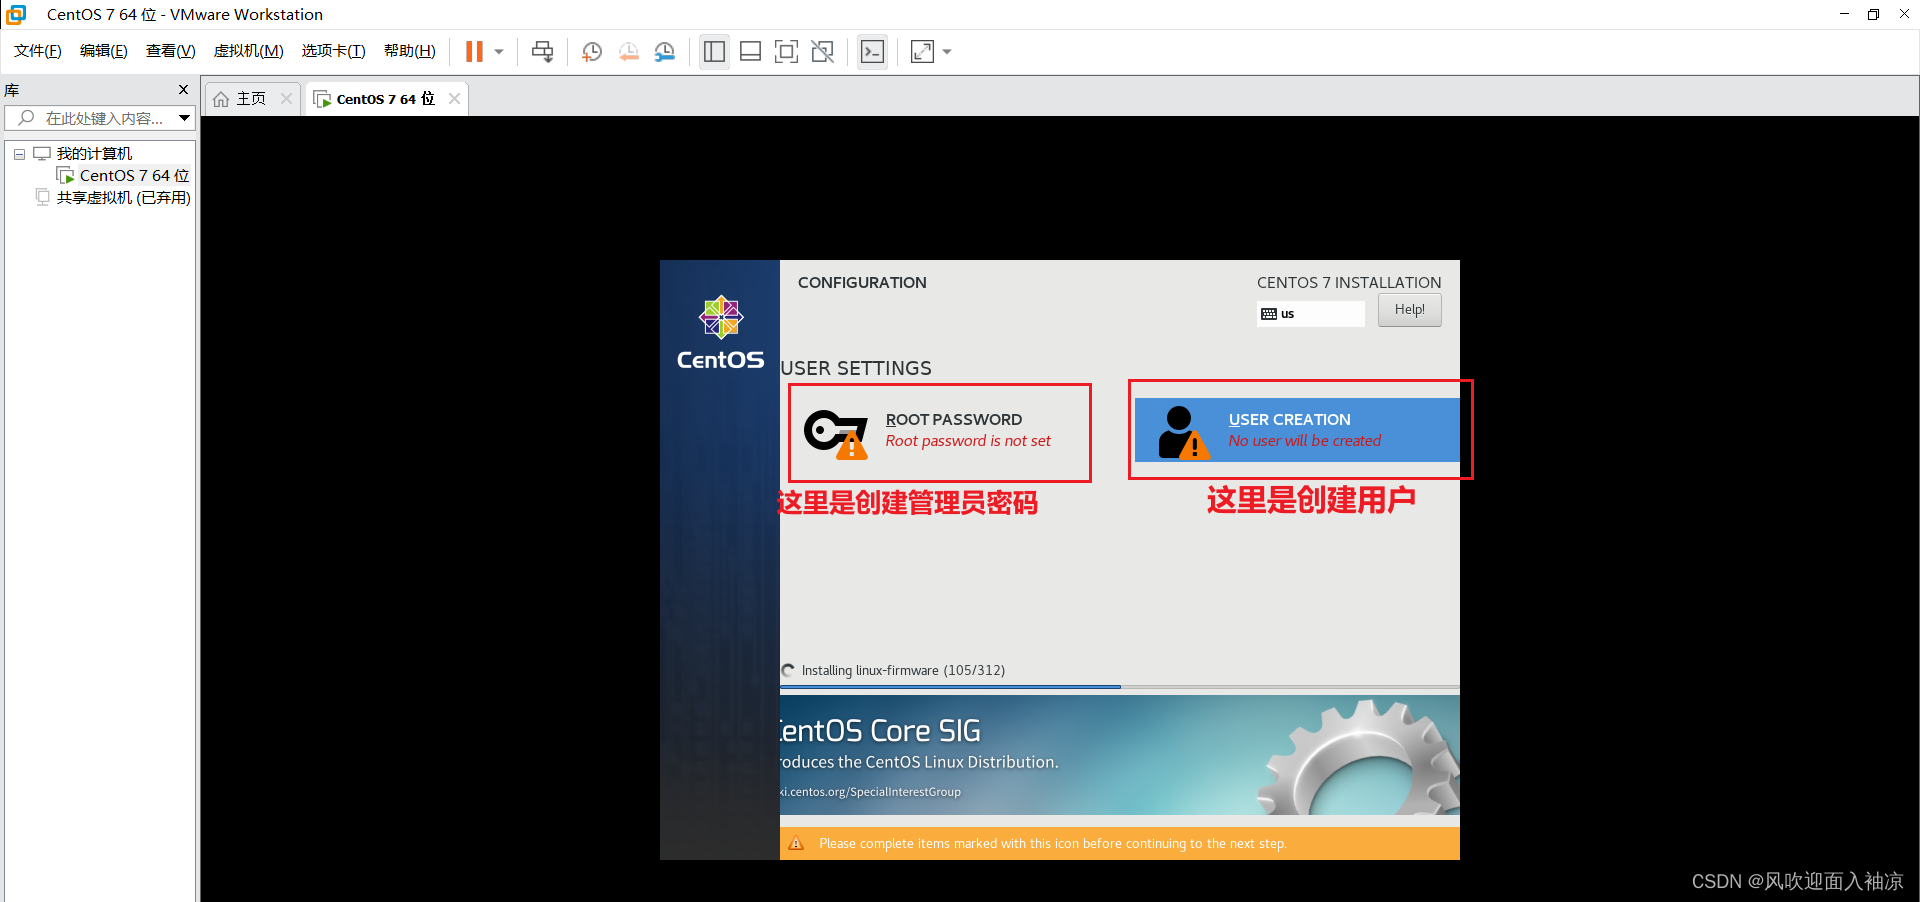1920x902 pixels.
Task: Minimize the VMware Workstation window
Action: (x=1844, y=14)
